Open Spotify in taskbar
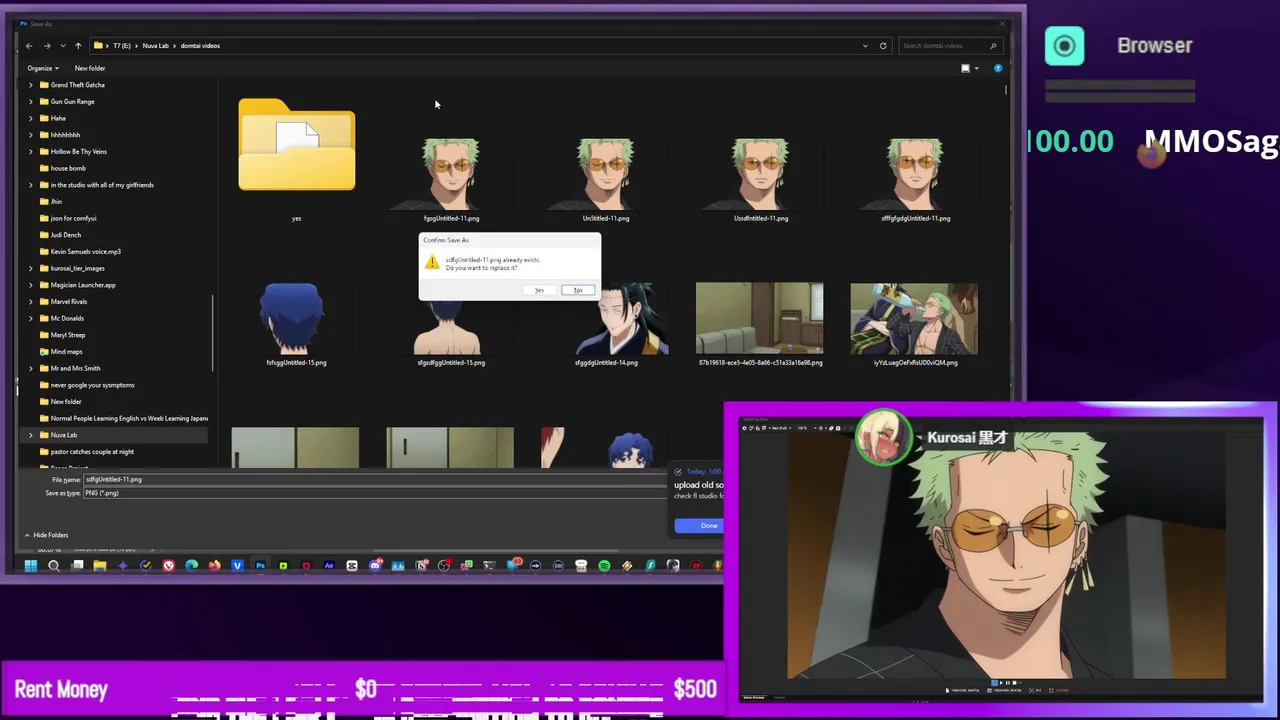 [604, 566]
